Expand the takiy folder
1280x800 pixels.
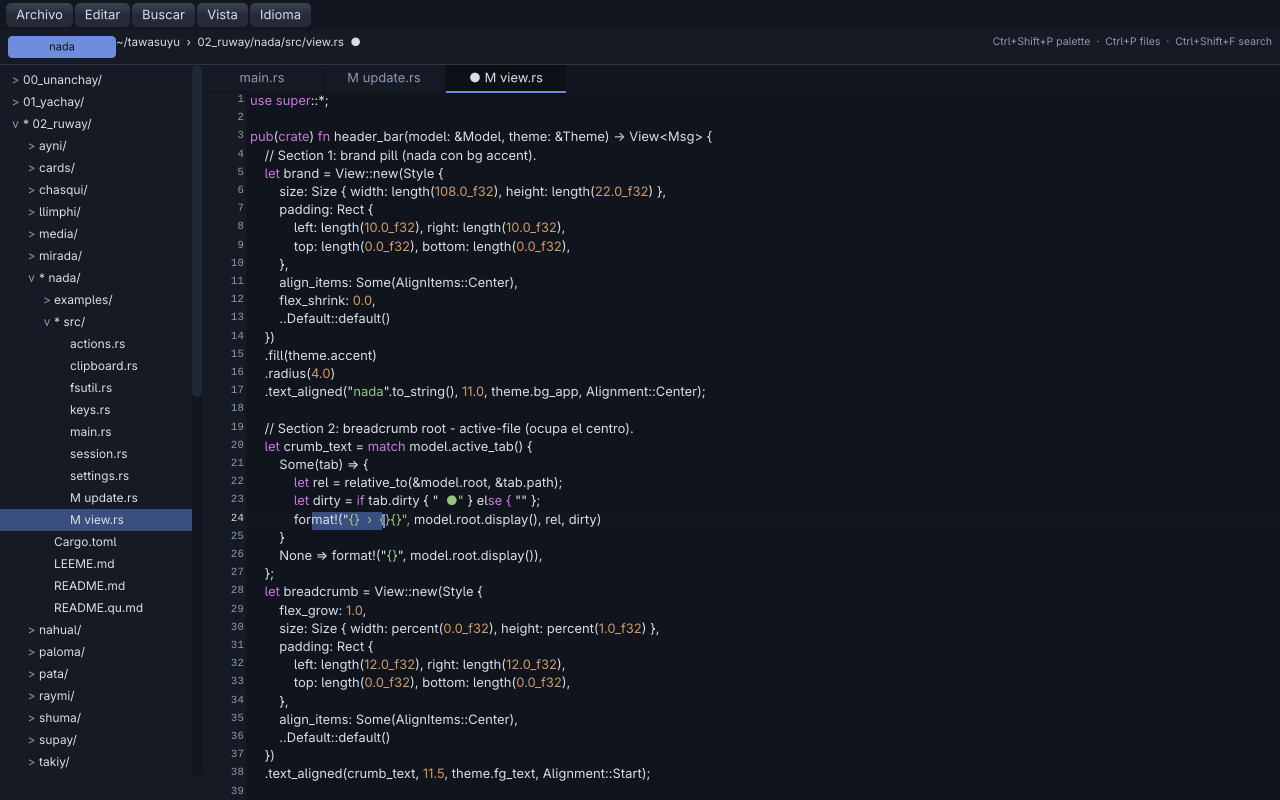tap(96, 762)
